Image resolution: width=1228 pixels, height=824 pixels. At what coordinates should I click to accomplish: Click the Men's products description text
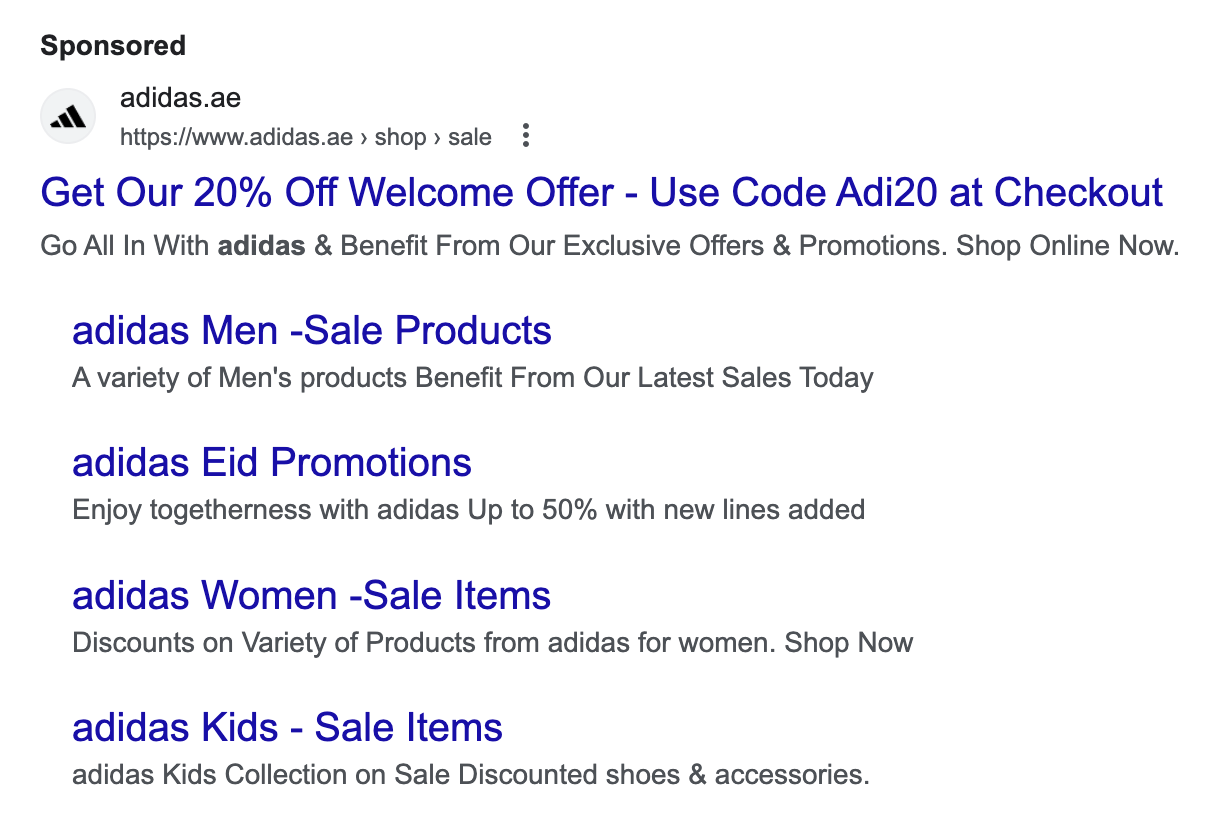(x=472, y=378)
